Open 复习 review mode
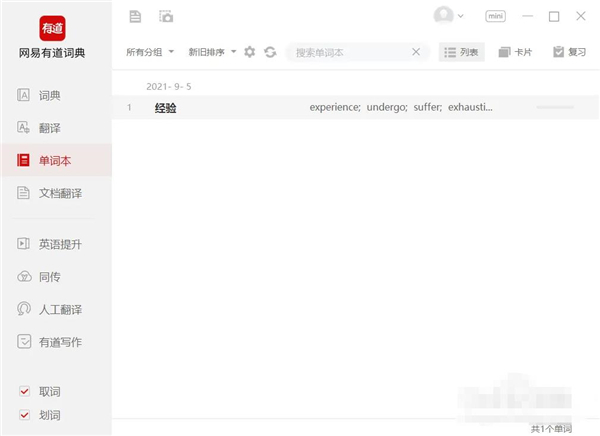The height and width of the screenshot is (436, 600). point(570,52)
